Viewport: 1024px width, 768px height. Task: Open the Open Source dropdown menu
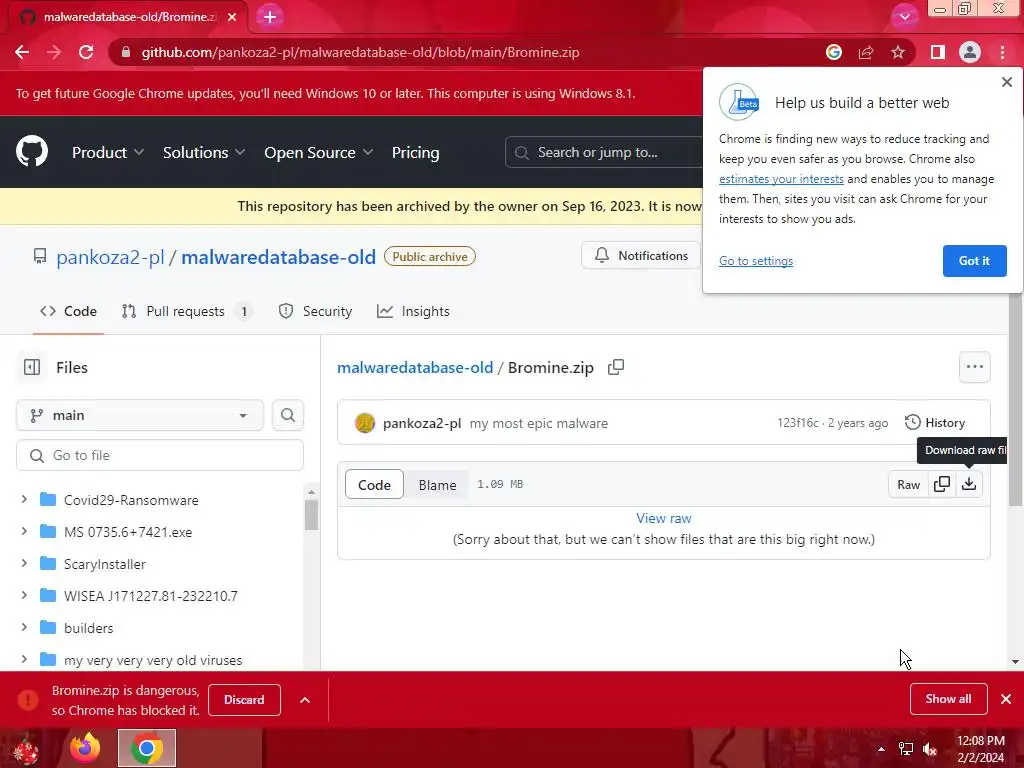319,152
